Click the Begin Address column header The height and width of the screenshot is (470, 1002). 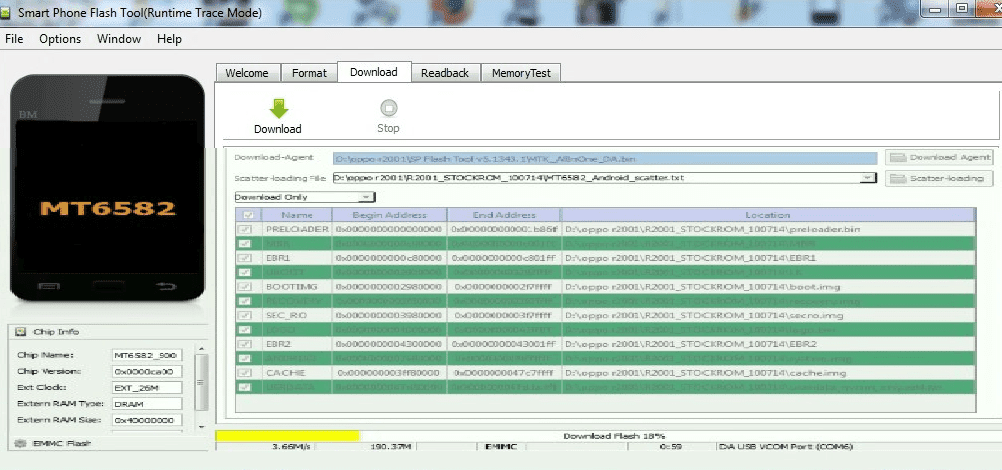click(x=389, y=215)
